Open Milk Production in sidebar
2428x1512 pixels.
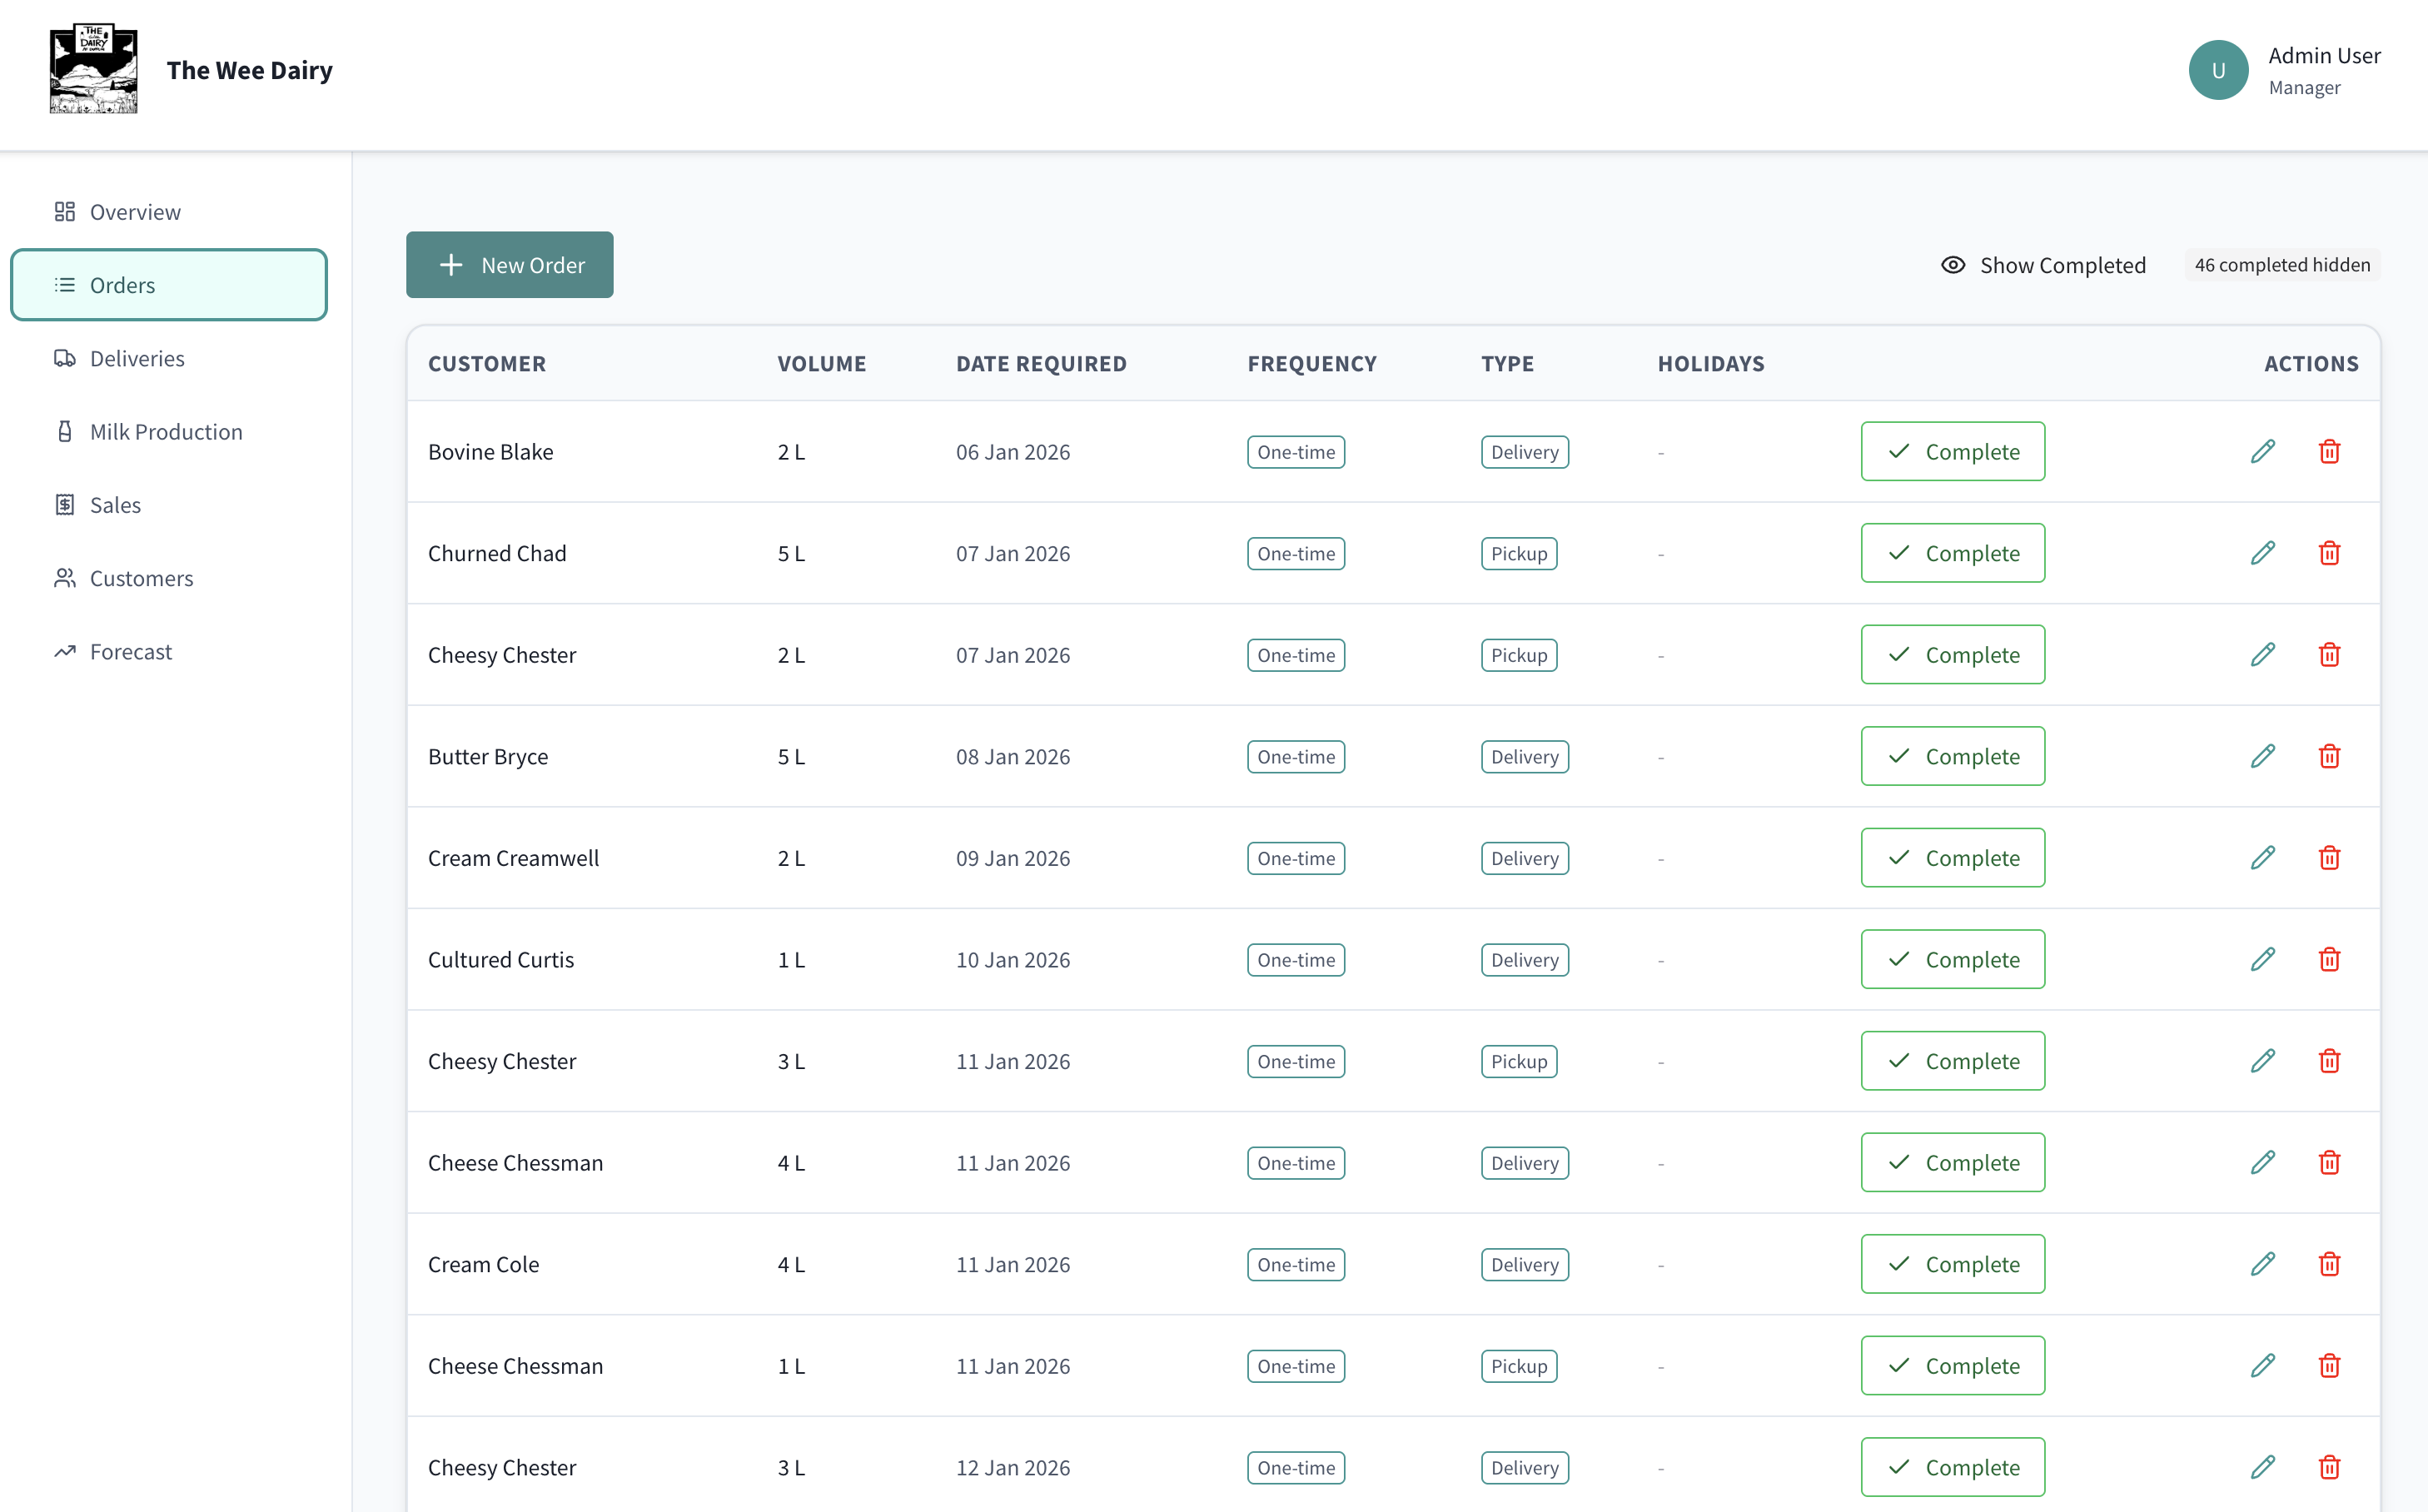[166, 432]
